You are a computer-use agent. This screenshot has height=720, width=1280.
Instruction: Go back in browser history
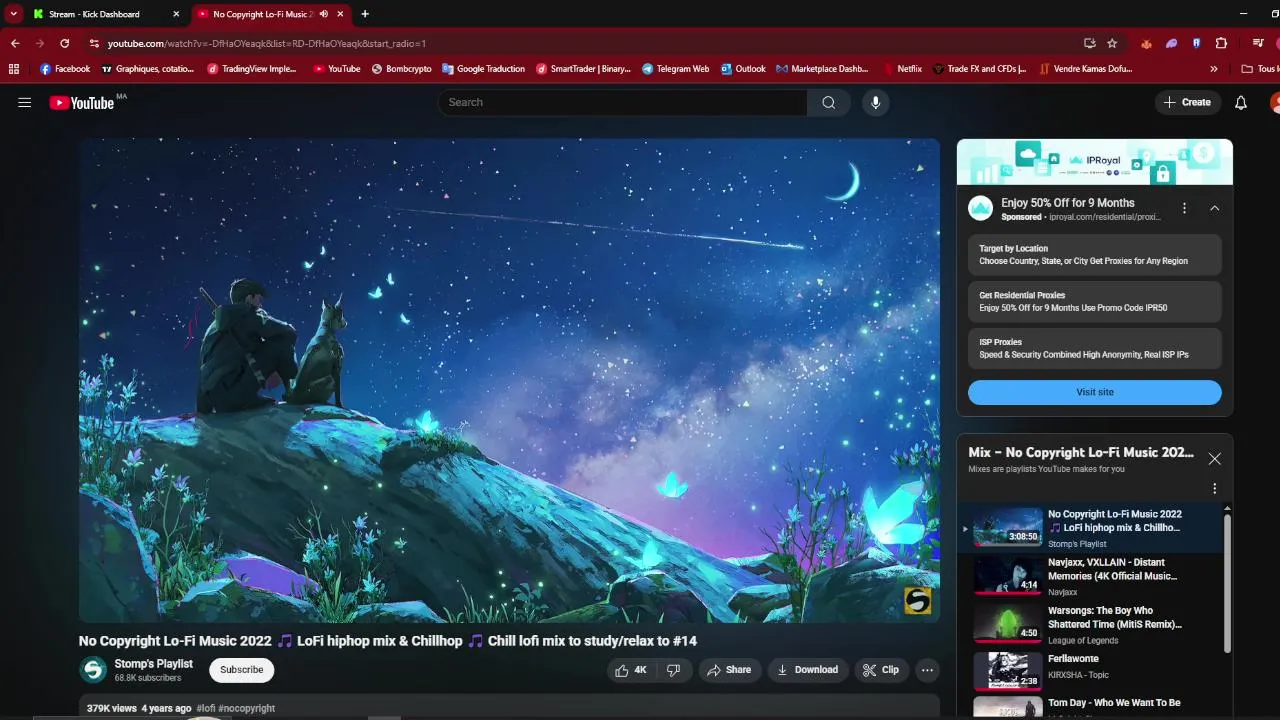[x=15, y=43]
